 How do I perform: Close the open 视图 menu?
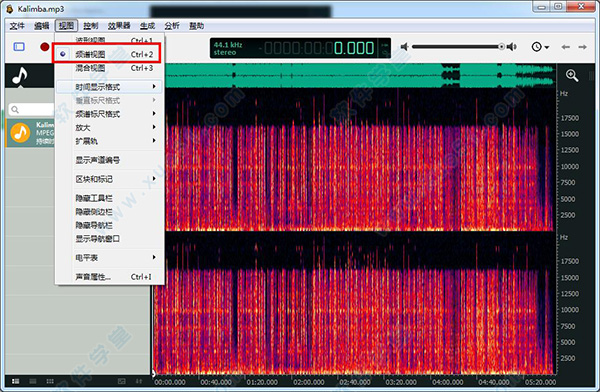click(66, 26)
